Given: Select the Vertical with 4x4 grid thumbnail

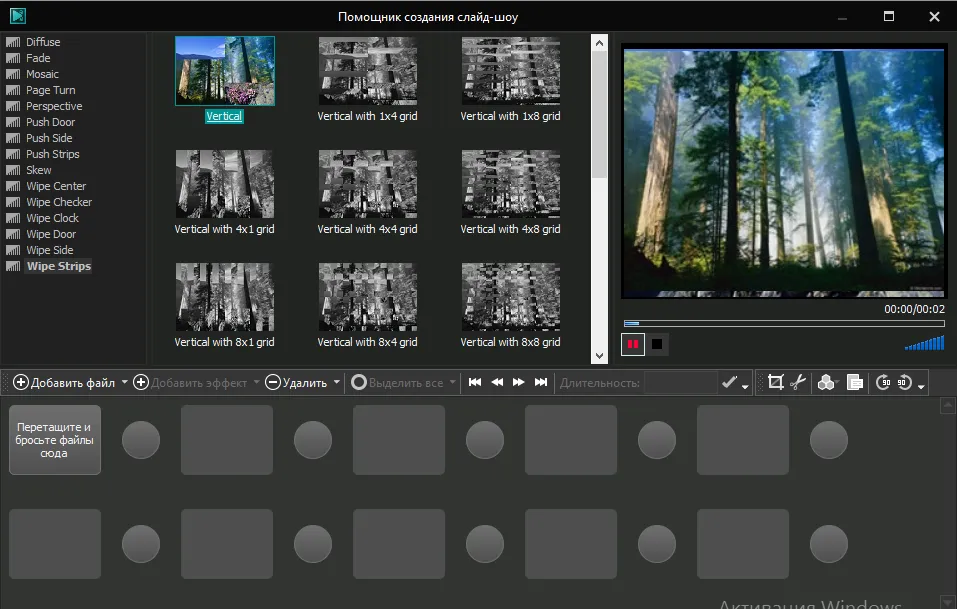Looking at the screenshot, I should pos(367,186).
